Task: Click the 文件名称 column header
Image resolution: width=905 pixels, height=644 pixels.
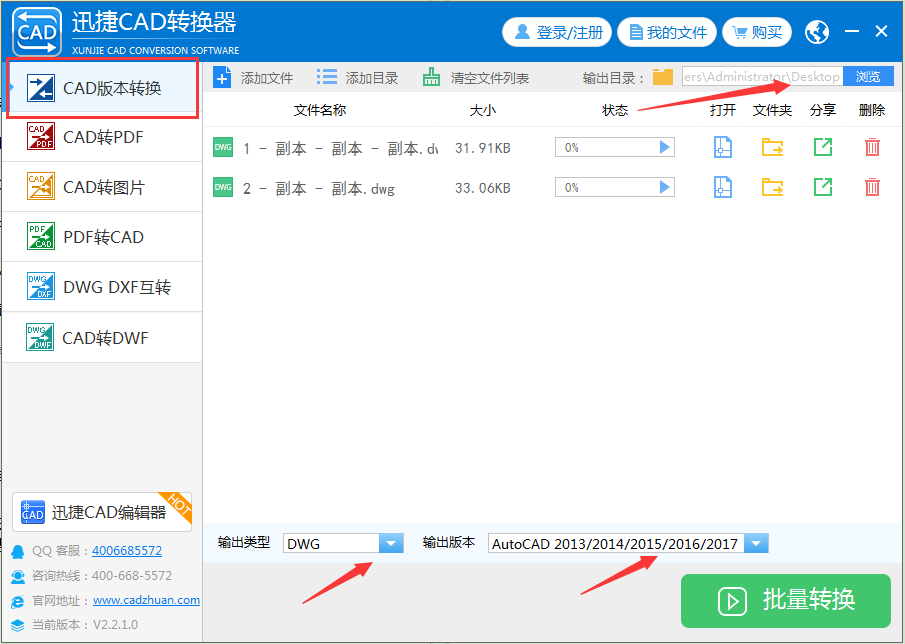Action: pyautogui.click(x=320, y=110)
